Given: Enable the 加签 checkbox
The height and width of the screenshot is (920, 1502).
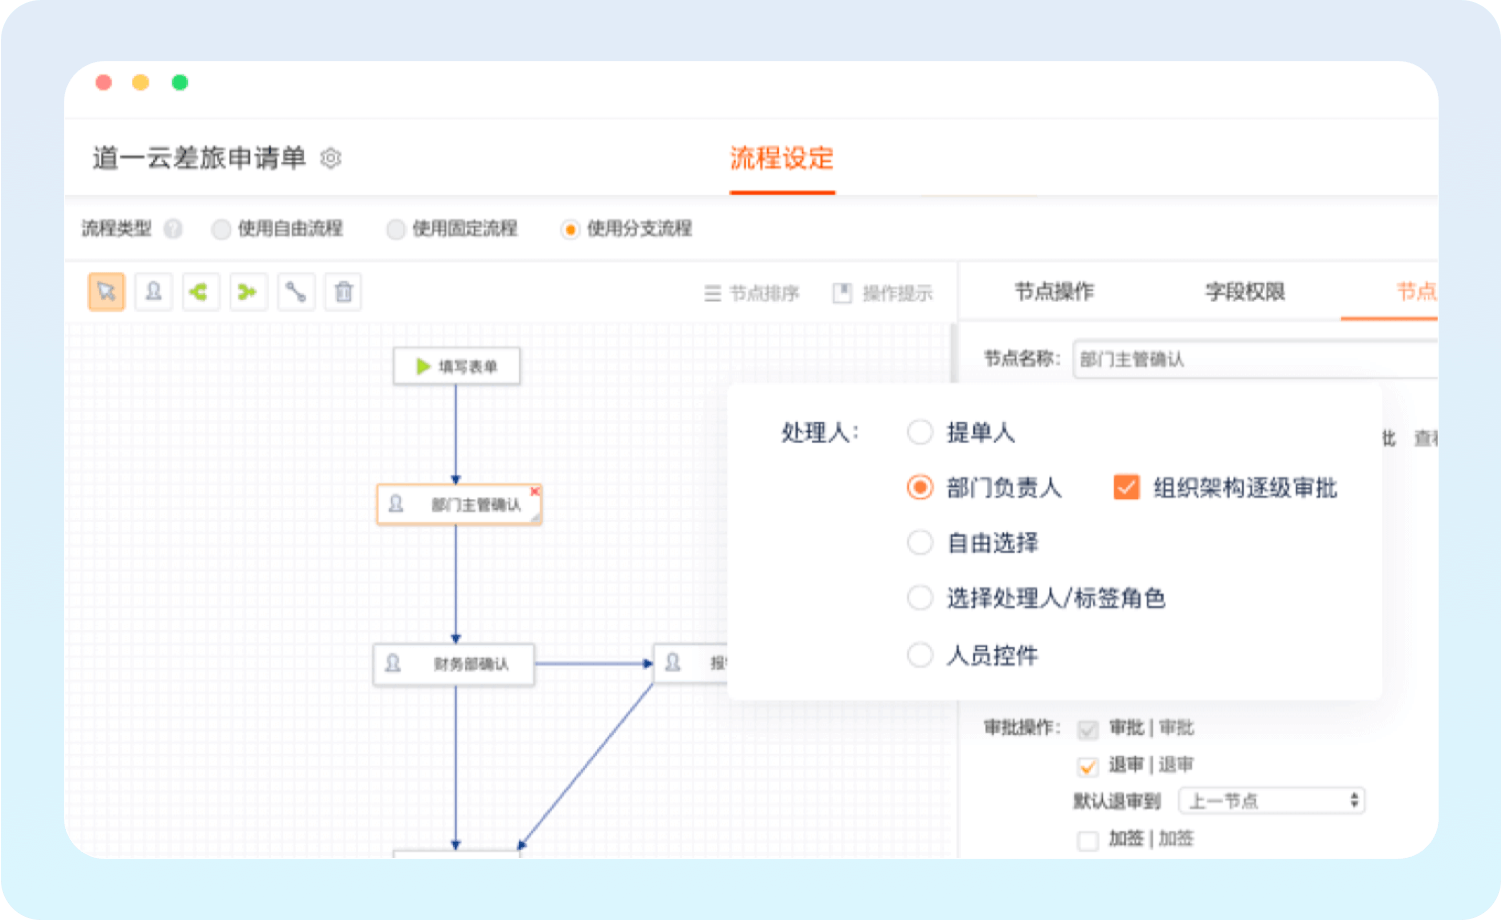Looking at the screenshot, I should click(1088, 840).
